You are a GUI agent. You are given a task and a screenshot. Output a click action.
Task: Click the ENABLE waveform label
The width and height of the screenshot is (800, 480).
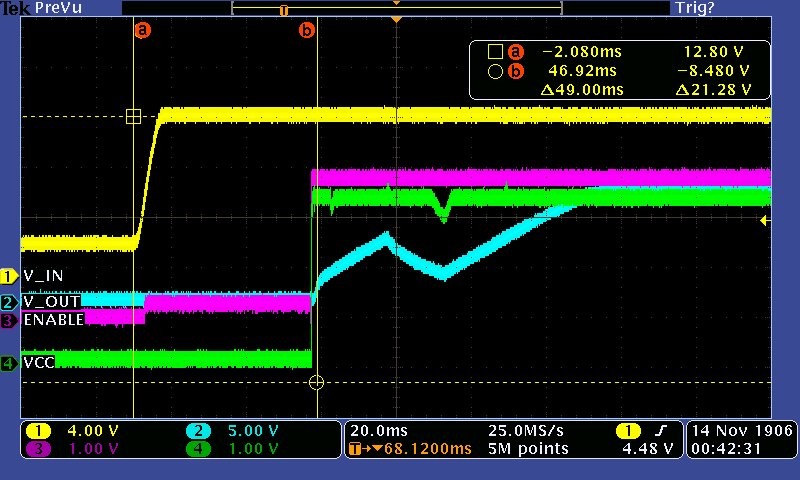pos(54,320)
